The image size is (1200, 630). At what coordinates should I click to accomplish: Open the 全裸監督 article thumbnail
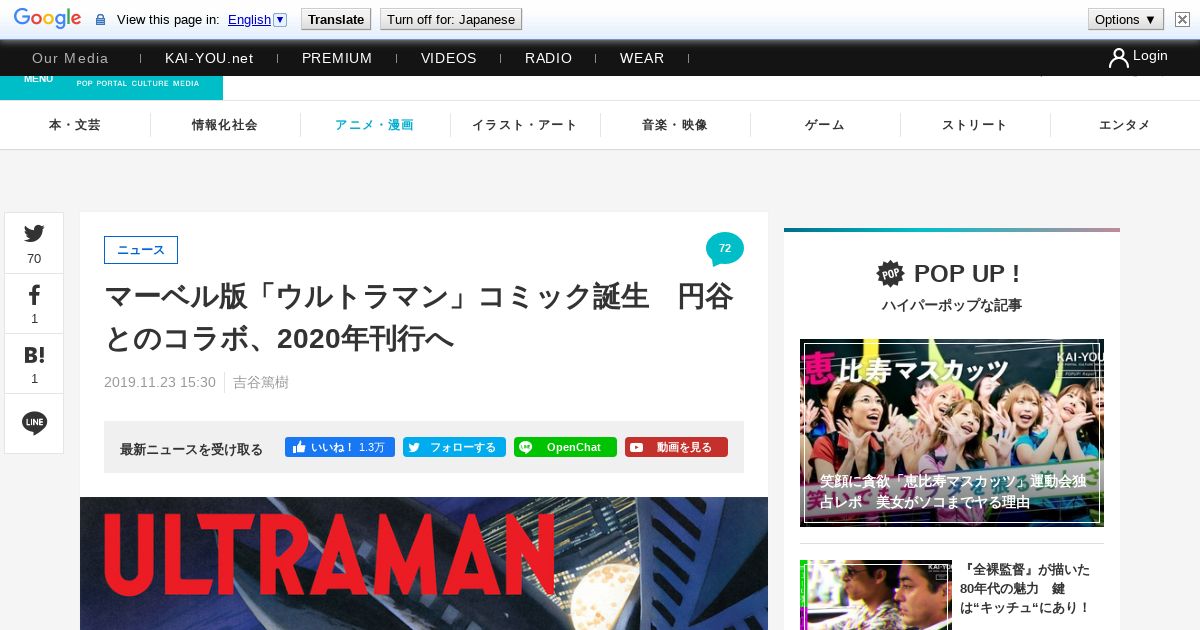coord(876,595)
